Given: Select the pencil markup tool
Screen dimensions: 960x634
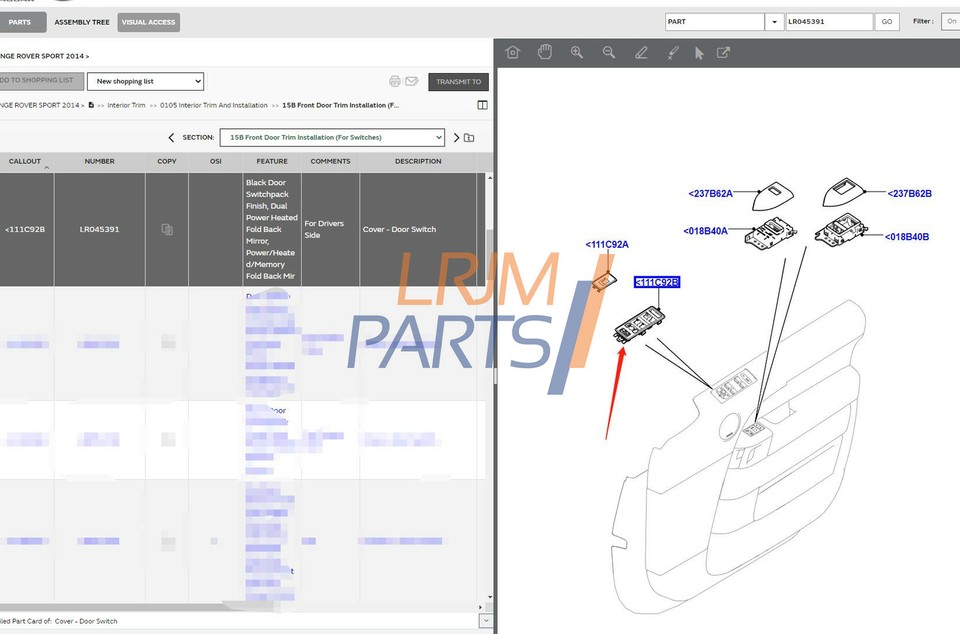Looking at the screenshot, I should [x=641, y=53].
